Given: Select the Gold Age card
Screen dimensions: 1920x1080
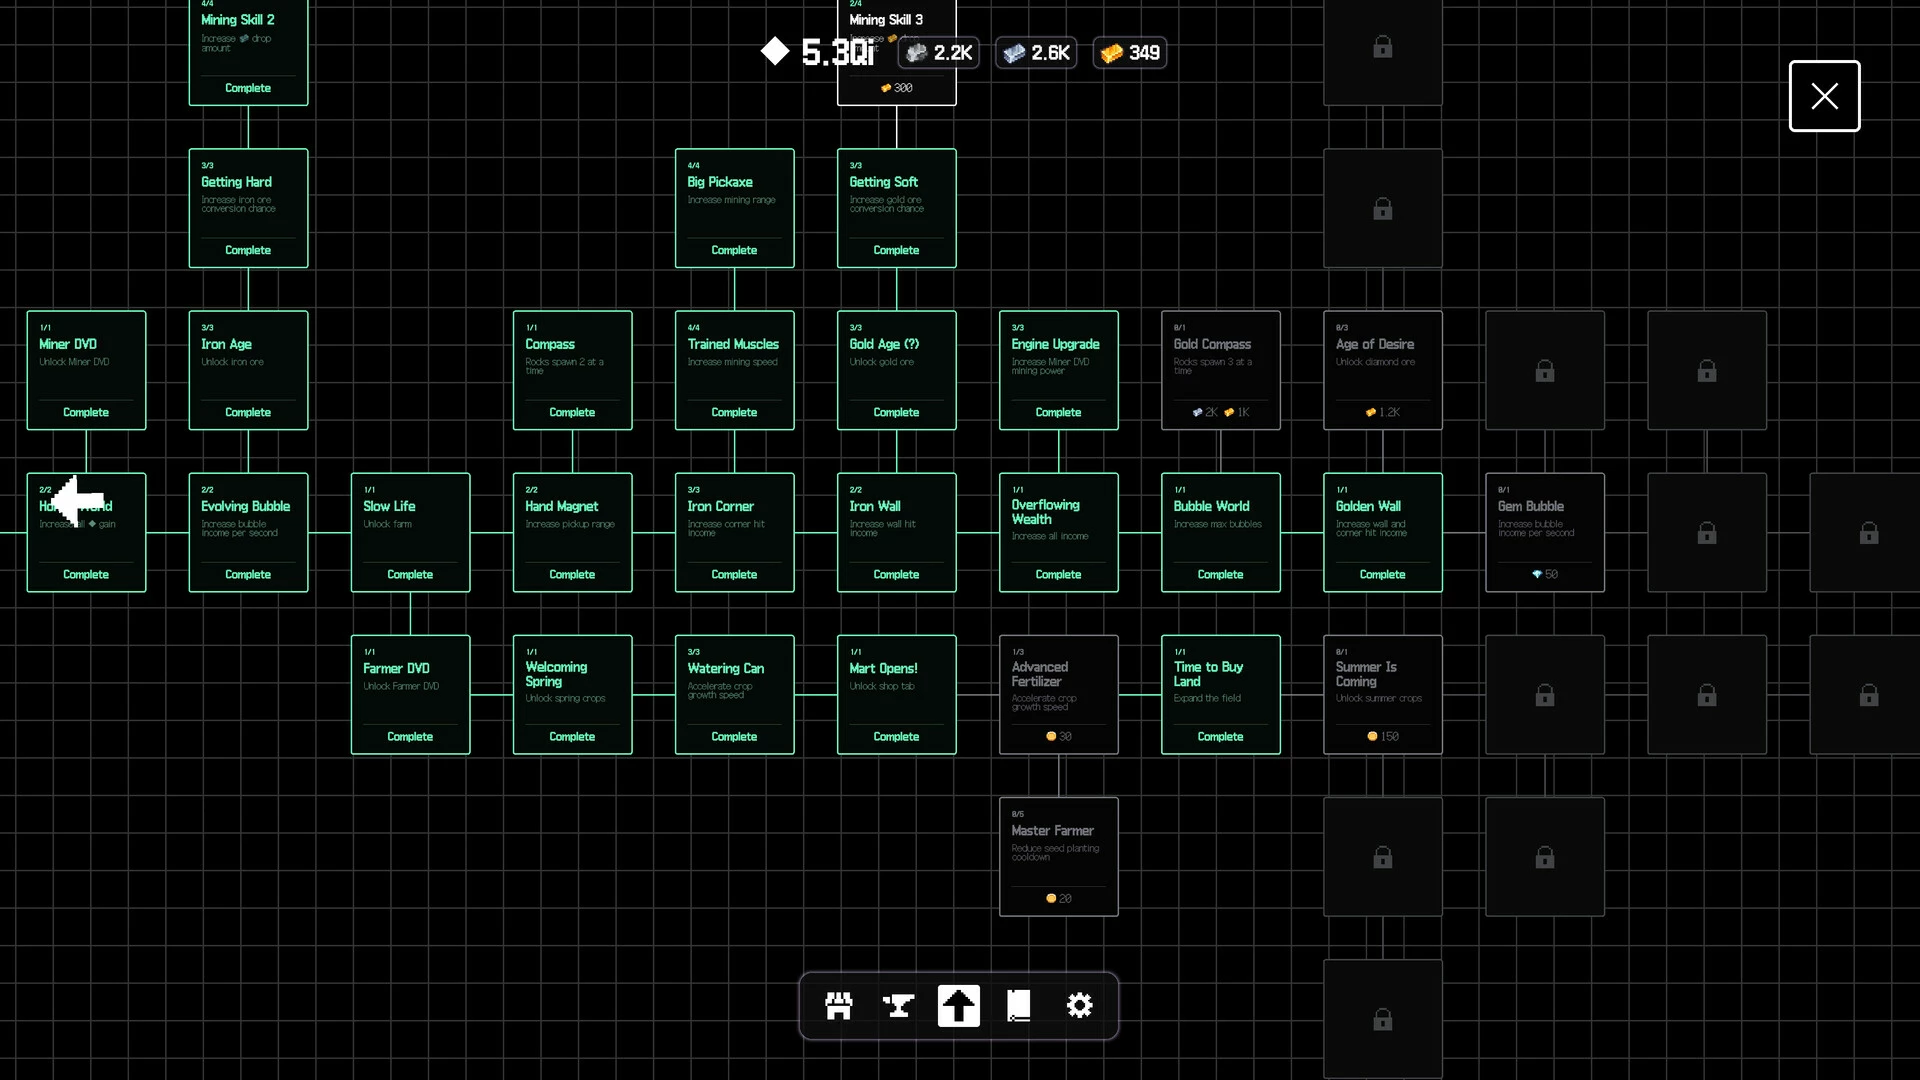Looking at the screenshot, I should [x=896, y=370].
